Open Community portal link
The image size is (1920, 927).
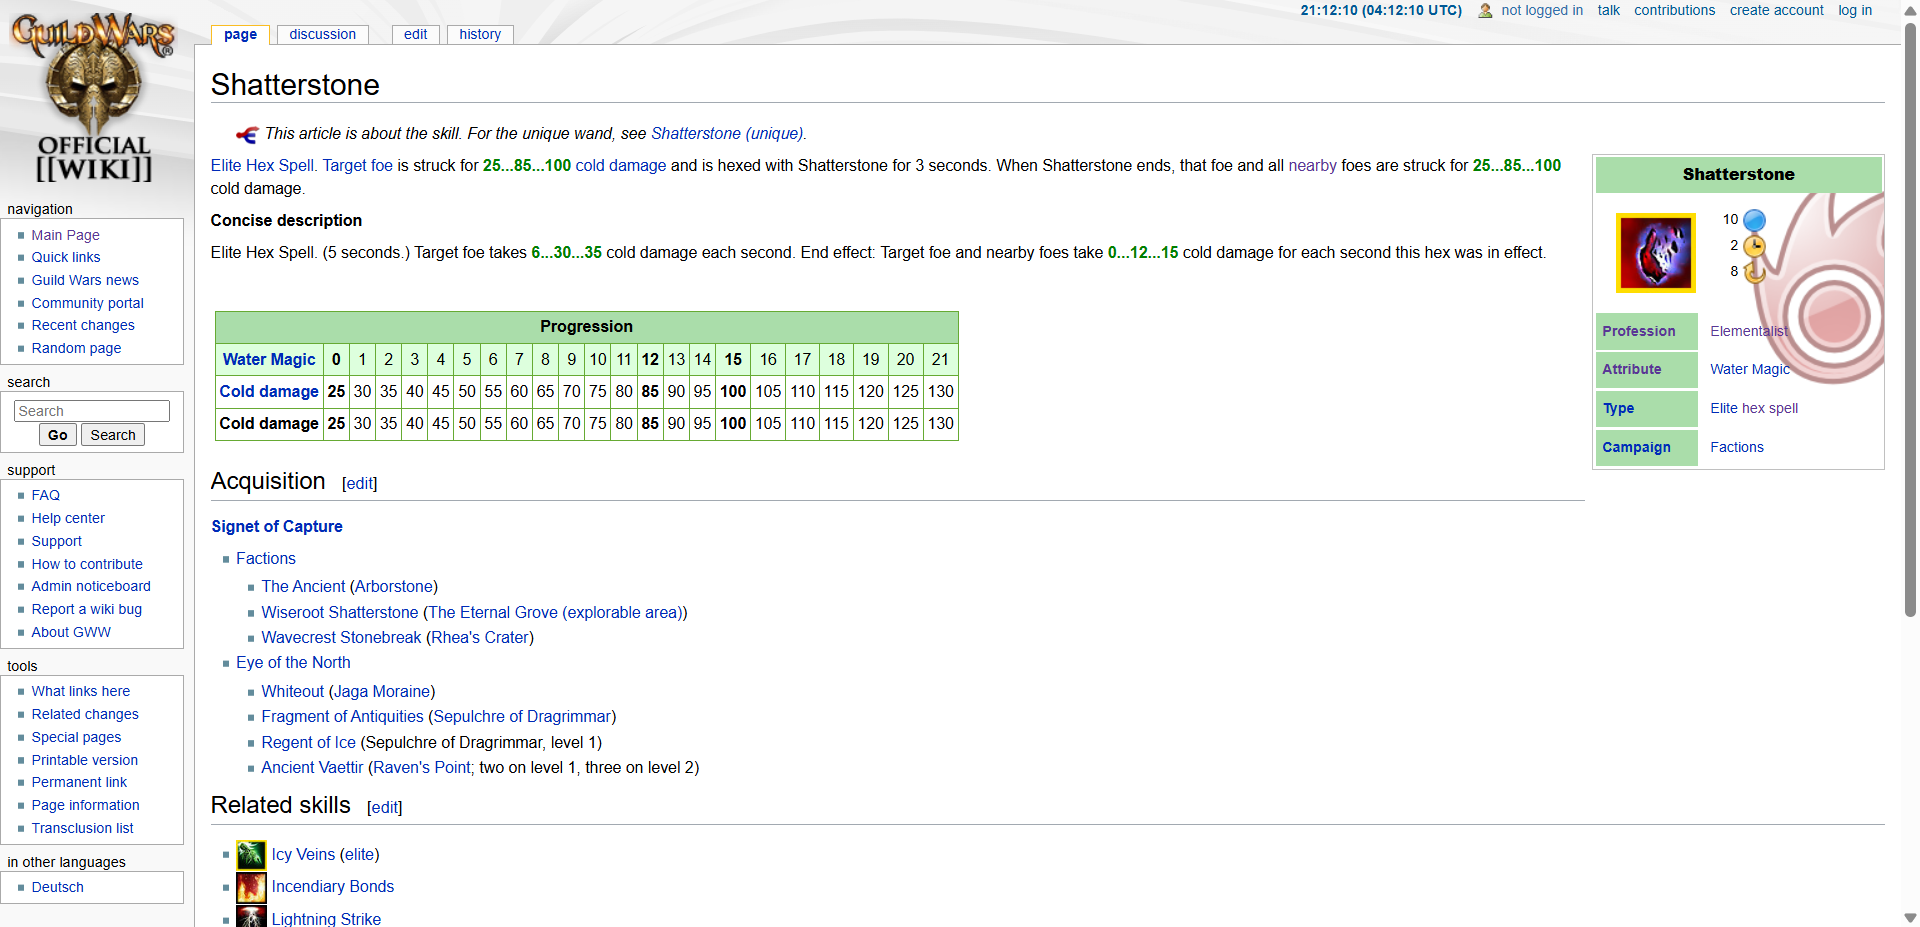point(88,303)
